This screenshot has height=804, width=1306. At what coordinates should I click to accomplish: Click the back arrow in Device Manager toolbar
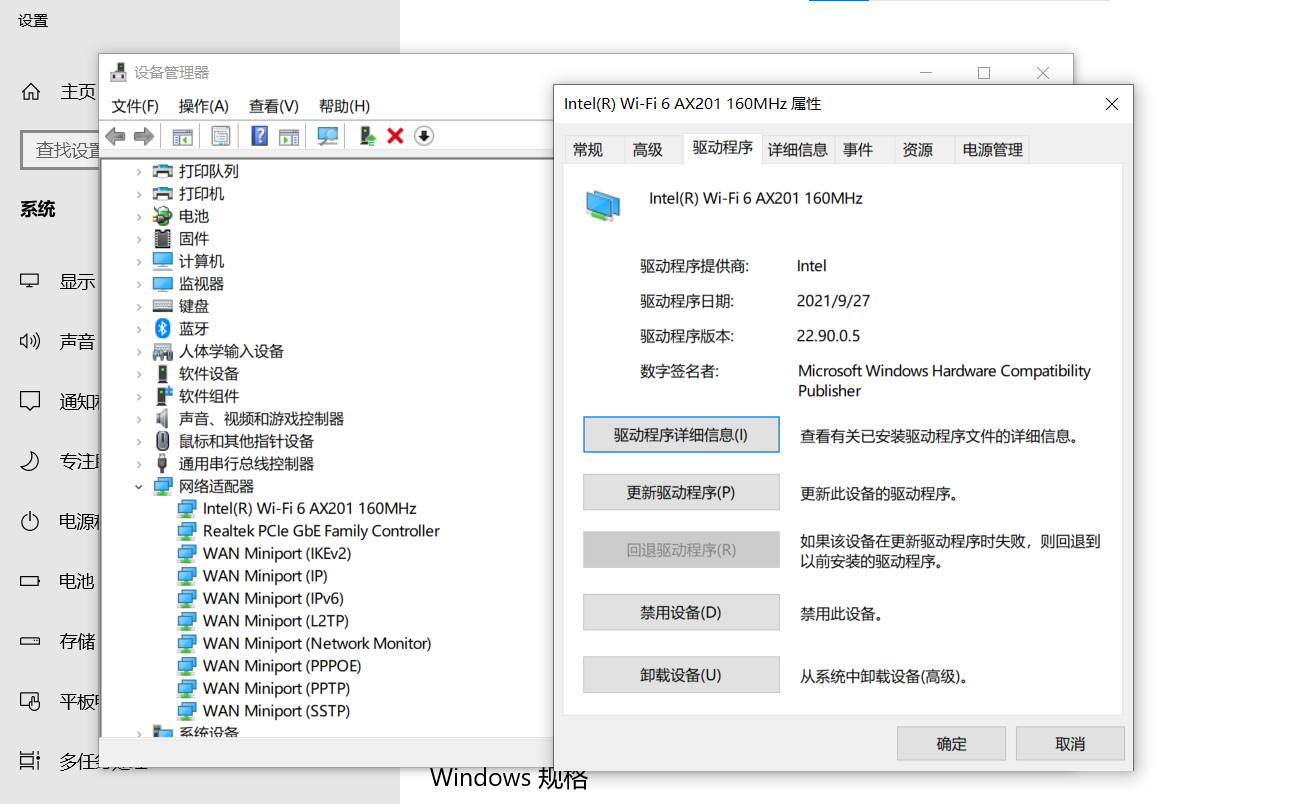pos(115,136)
